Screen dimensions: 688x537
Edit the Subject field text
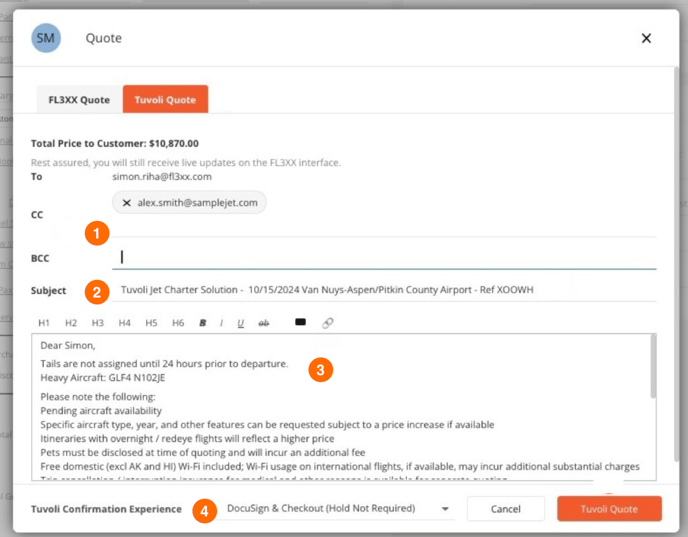click(384, 290)
